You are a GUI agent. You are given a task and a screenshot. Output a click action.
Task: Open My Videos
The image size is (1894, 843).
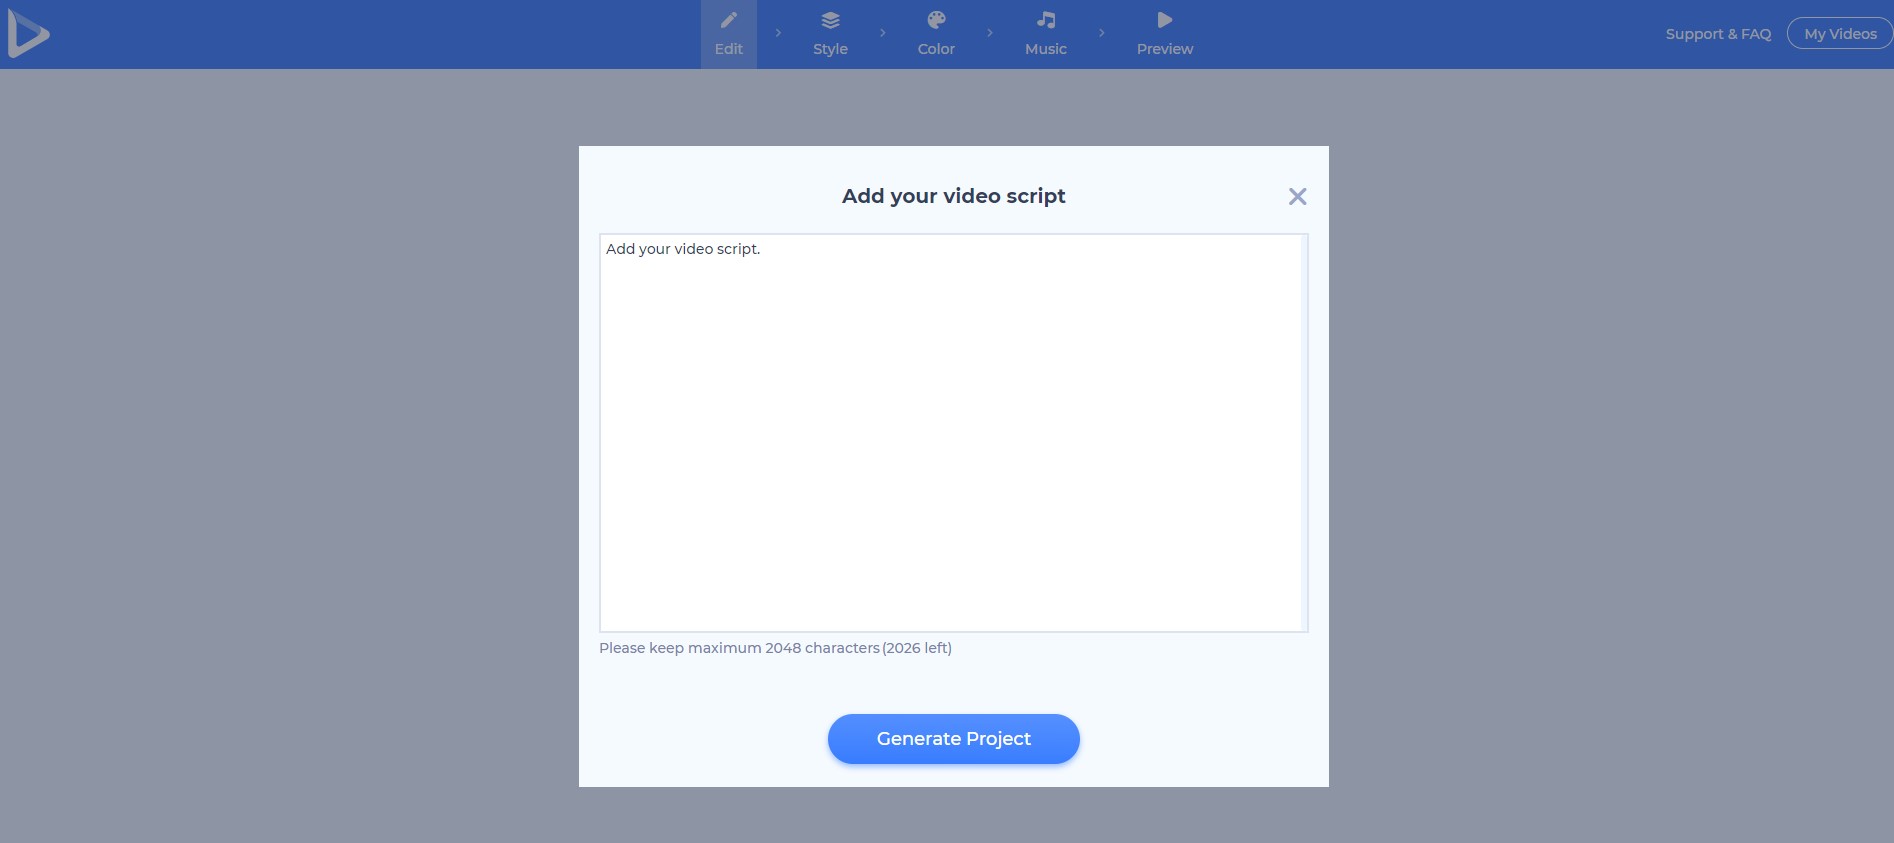pyautogui.click(x=1839, y=34)
